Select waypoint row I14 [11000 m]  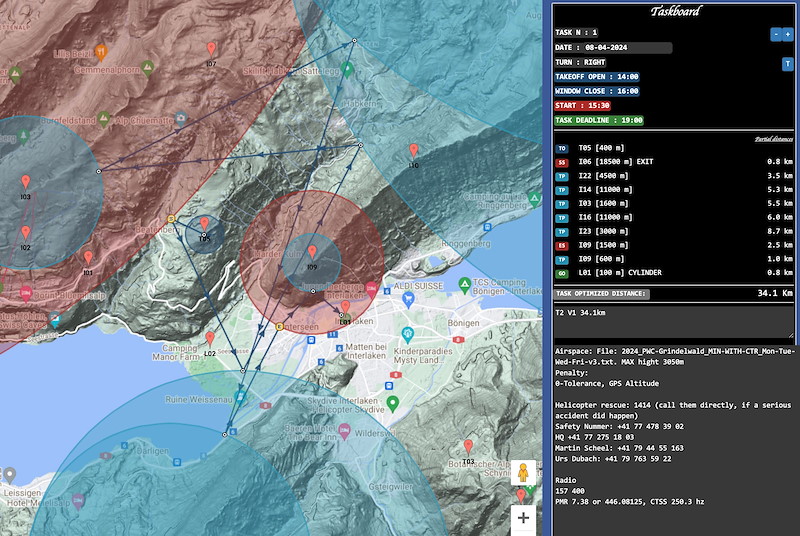[x=673, y=190]
